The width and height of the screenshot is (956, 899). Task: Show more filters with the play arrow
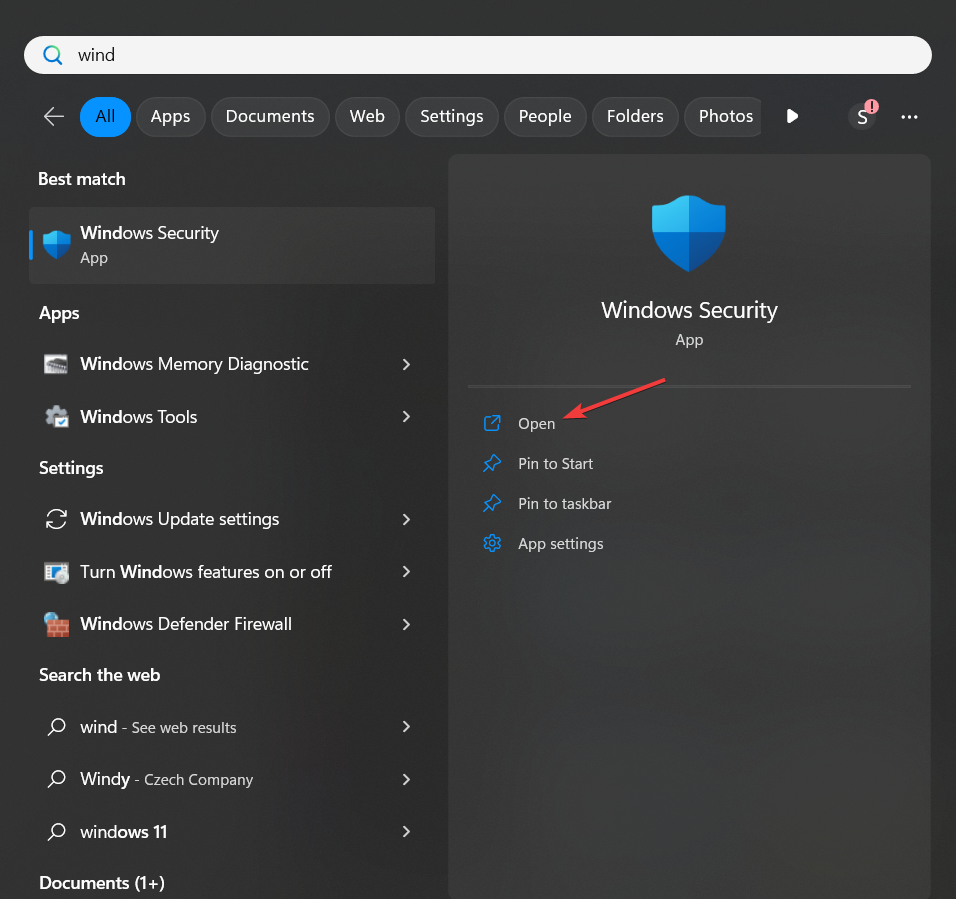(792, 116)
